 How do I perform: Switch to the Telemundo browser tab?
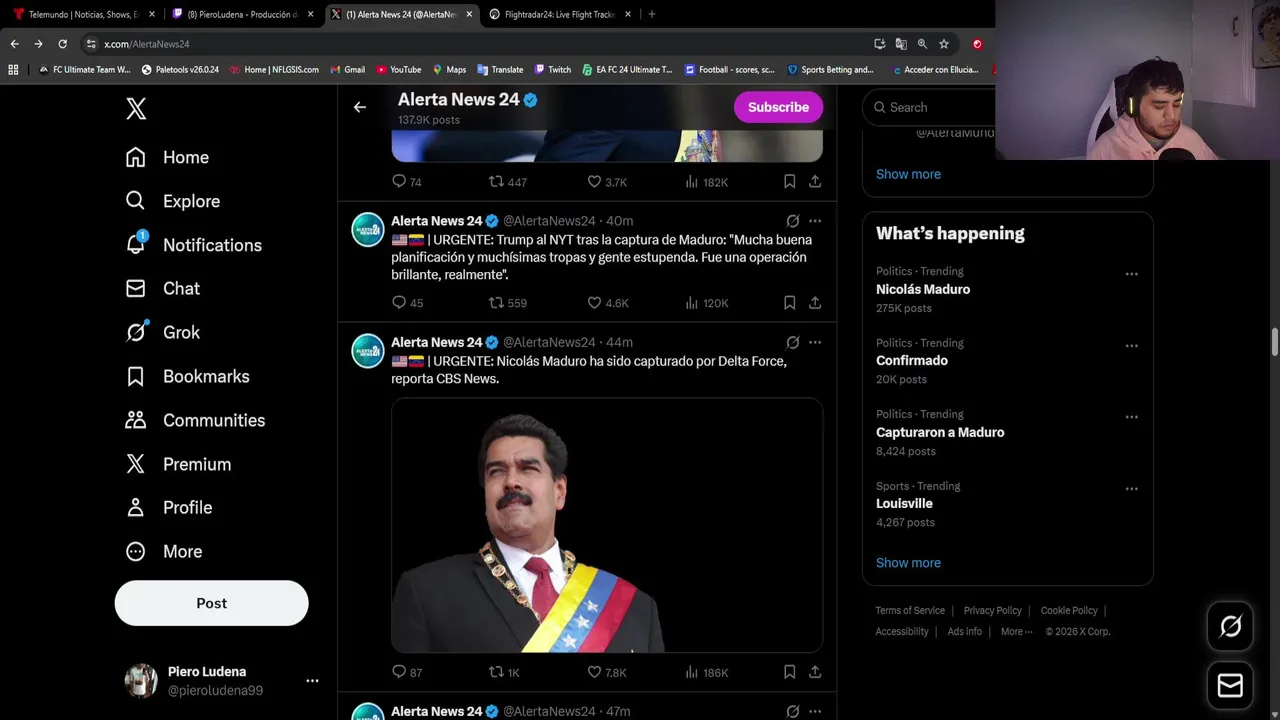coord(84,14)
